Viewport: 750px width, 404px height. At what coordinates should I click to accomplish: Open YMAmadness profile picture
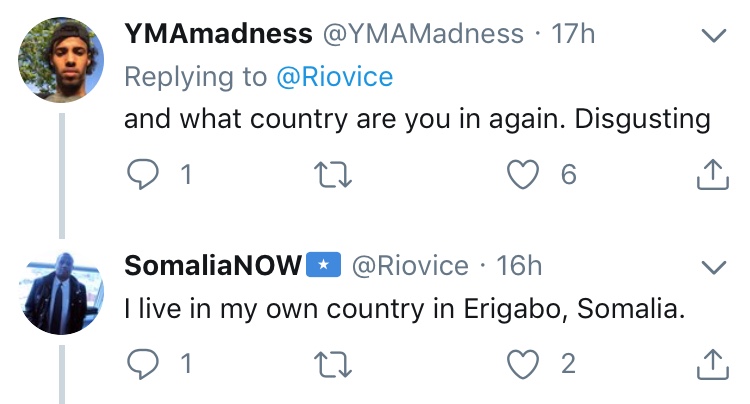pyautogui.click(x=62, y=62)
